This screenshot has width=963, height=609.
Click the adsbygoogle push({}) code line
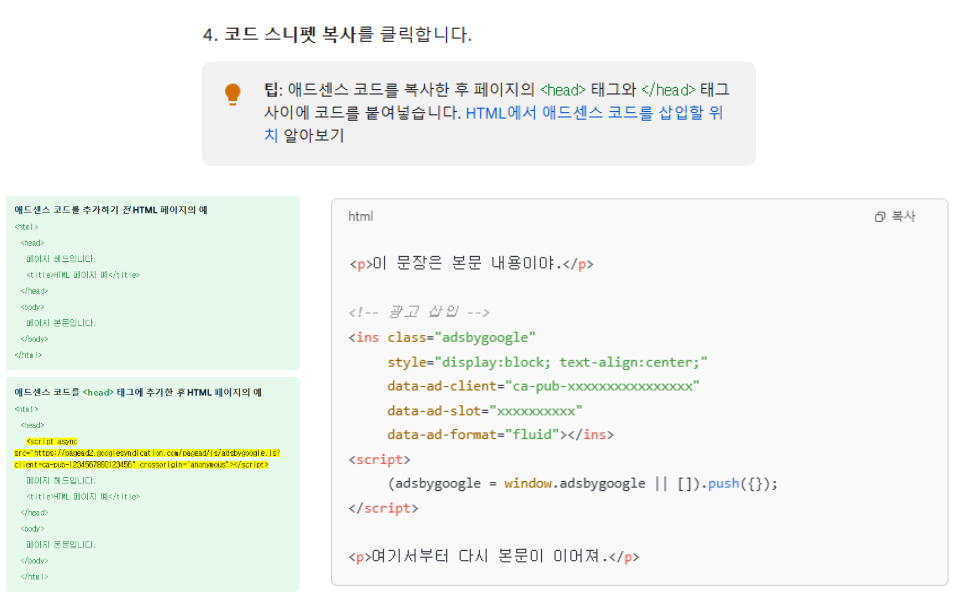click(583, 484)
